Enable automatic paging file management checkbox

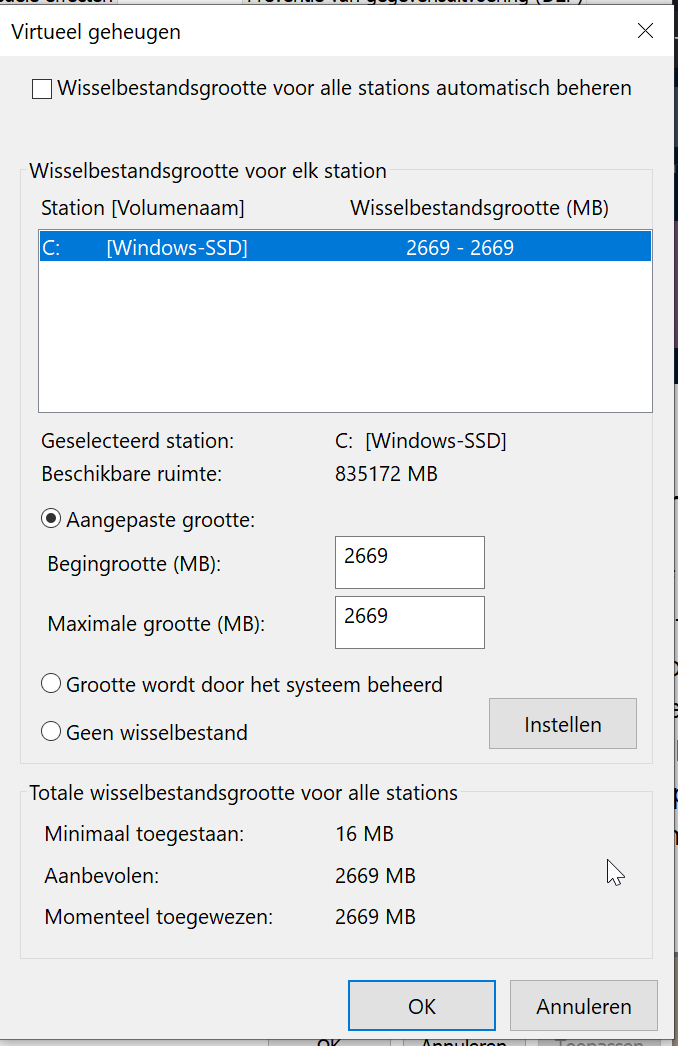42,90
